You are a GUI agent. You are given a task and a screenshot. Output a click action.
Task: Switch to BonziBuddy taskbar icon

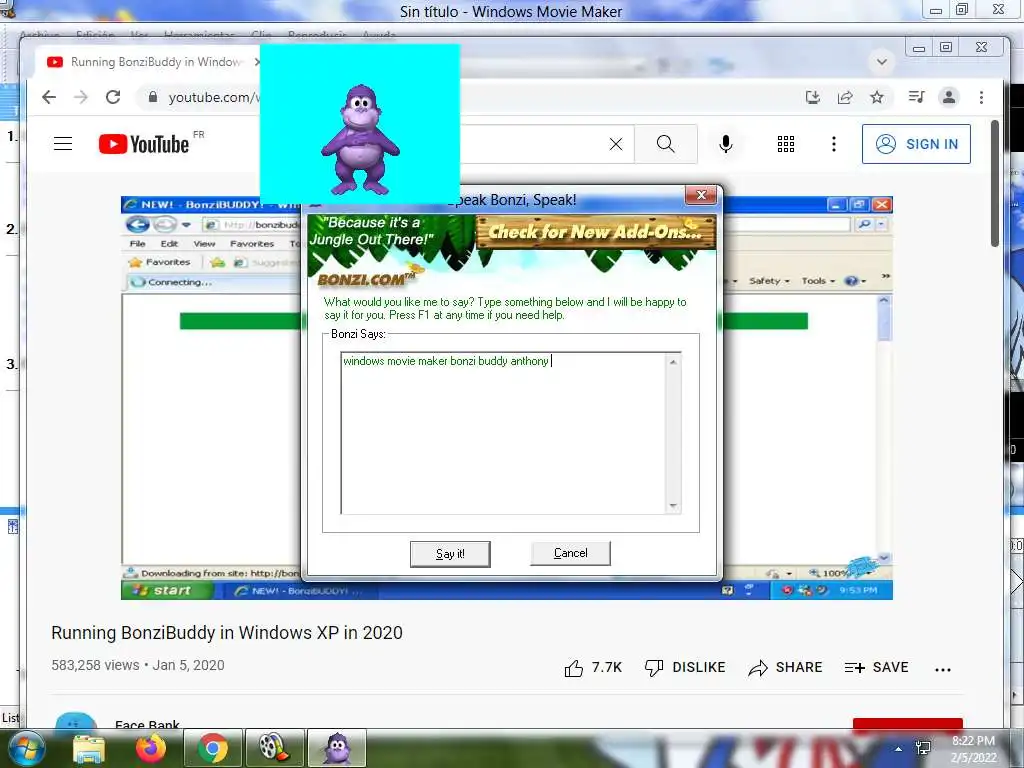click(x=336, y=748)
